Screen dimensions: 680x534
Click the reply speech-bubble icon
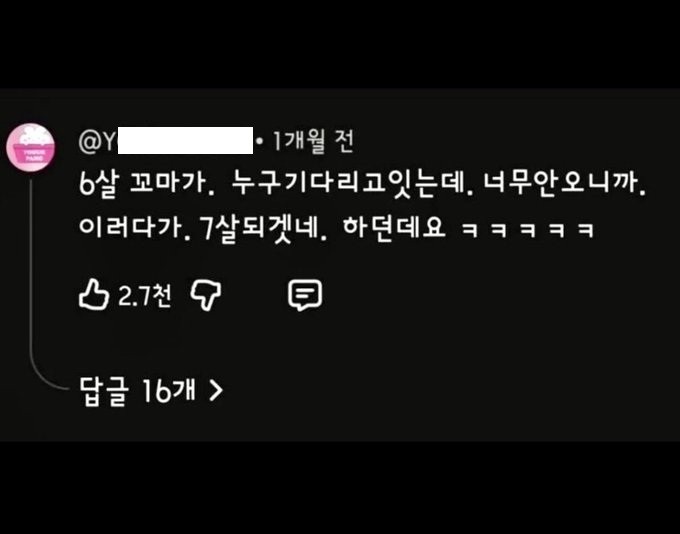pyautogui.click(x=305, y=295)
